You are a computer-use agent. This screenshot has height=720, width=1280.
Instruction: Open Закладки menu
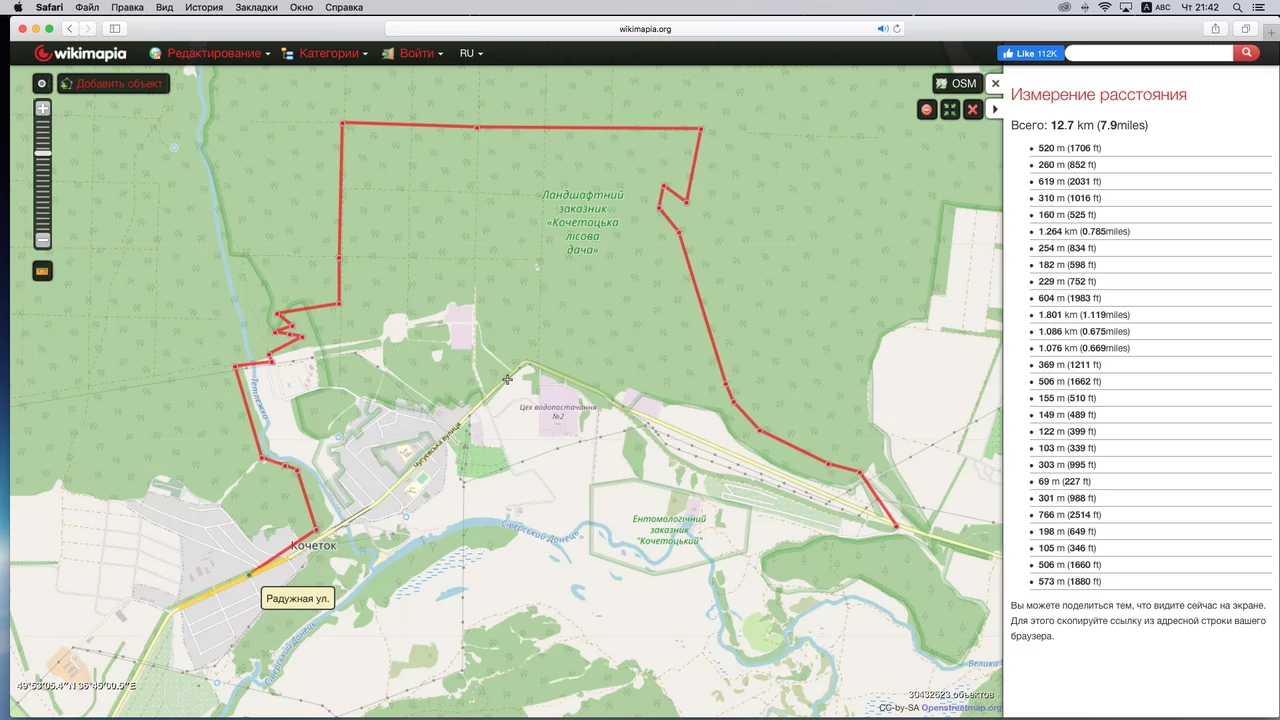coord(257,7)
